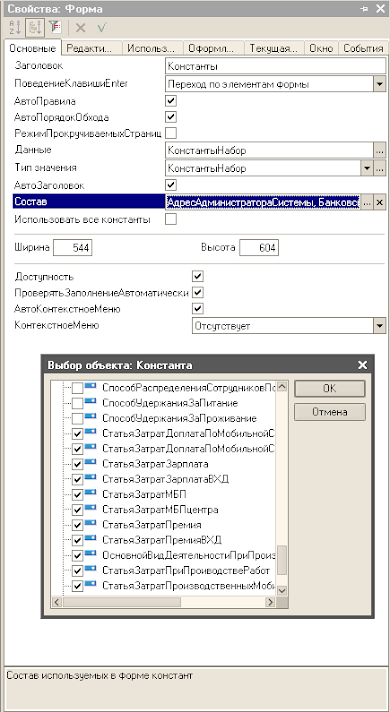
Task: Toggle sort-by-categories toolbar icon
Action: pos(34,28)
